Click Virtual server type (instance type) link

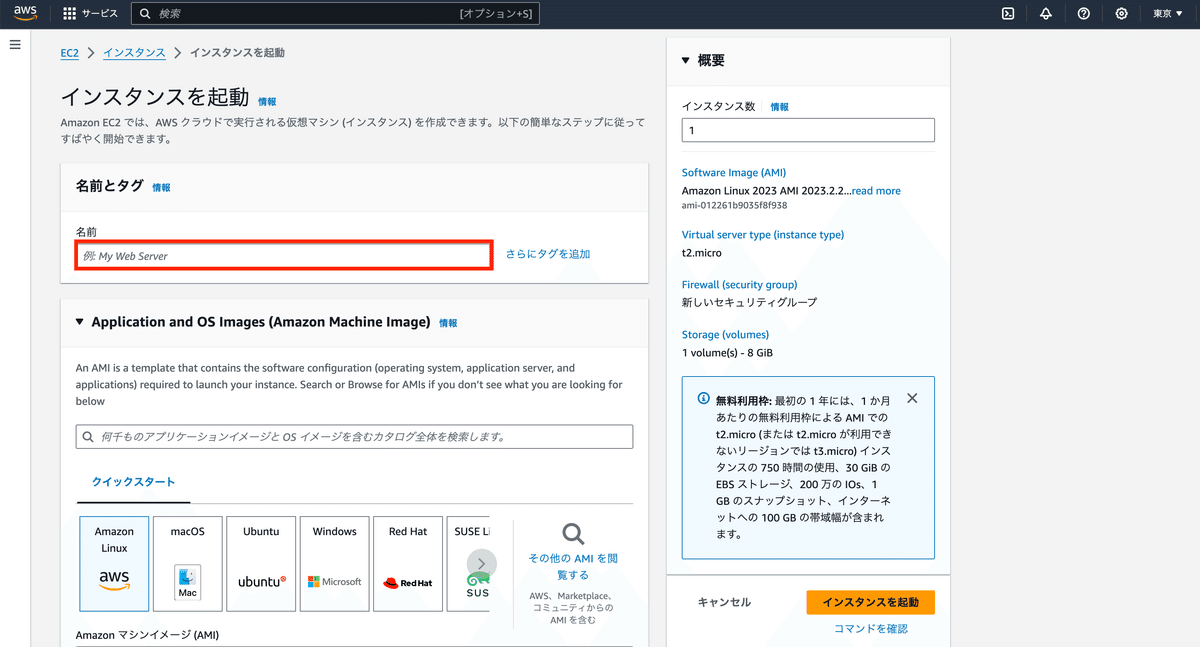click(x=763, y=235)
